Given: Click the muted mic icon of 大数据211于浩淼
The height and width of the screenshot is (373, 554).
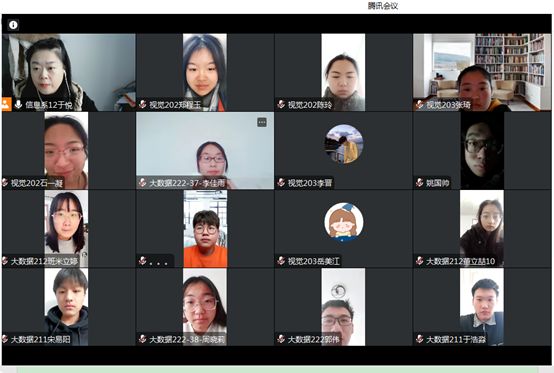Looking at the screenshot, I should point(420,339).
